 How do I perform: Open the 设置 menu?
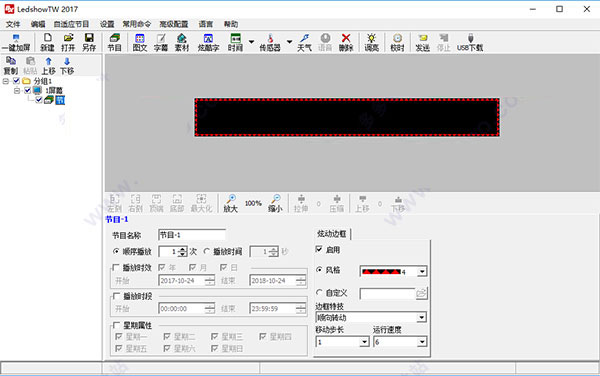[x=107, y=24]
